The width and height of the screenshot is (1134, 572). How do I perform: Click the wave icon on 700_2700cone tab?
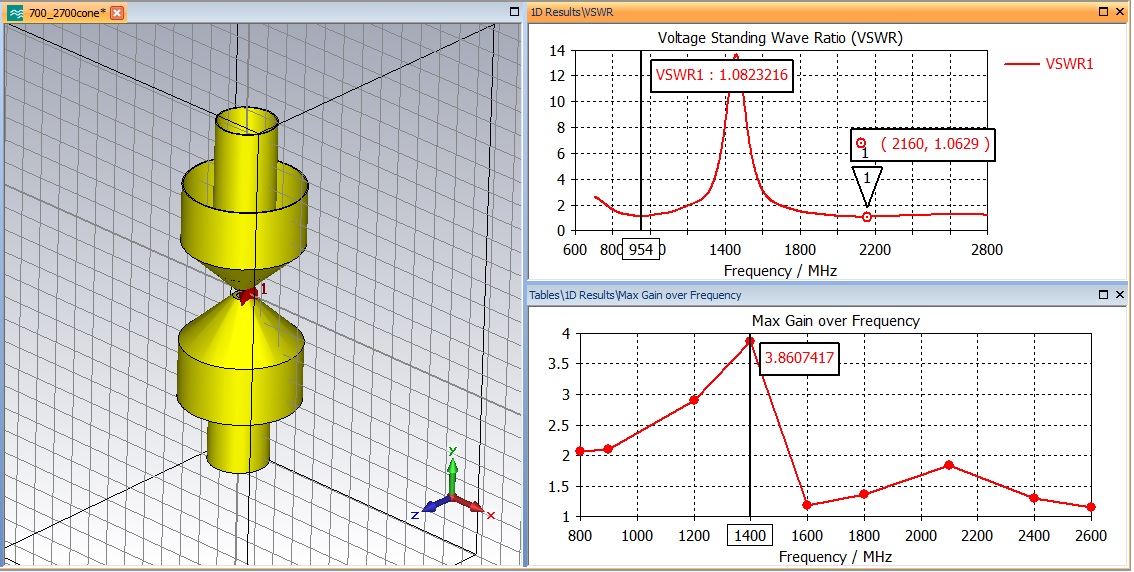17,13
